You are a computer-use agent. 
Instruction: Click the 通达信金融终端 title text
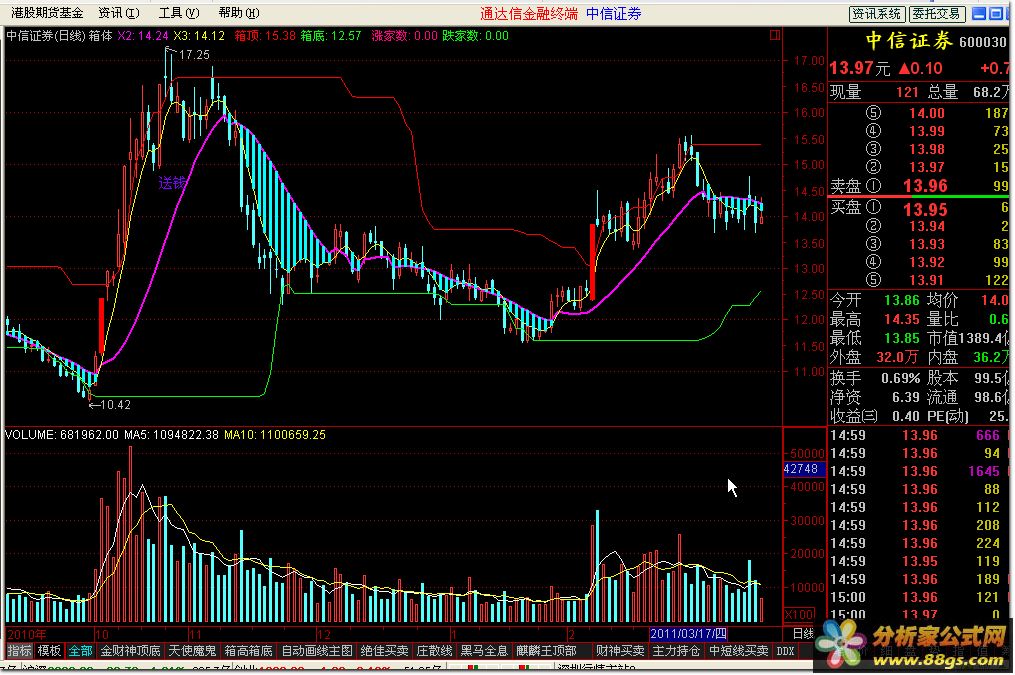pyautogui.click(x=529, y=14)
